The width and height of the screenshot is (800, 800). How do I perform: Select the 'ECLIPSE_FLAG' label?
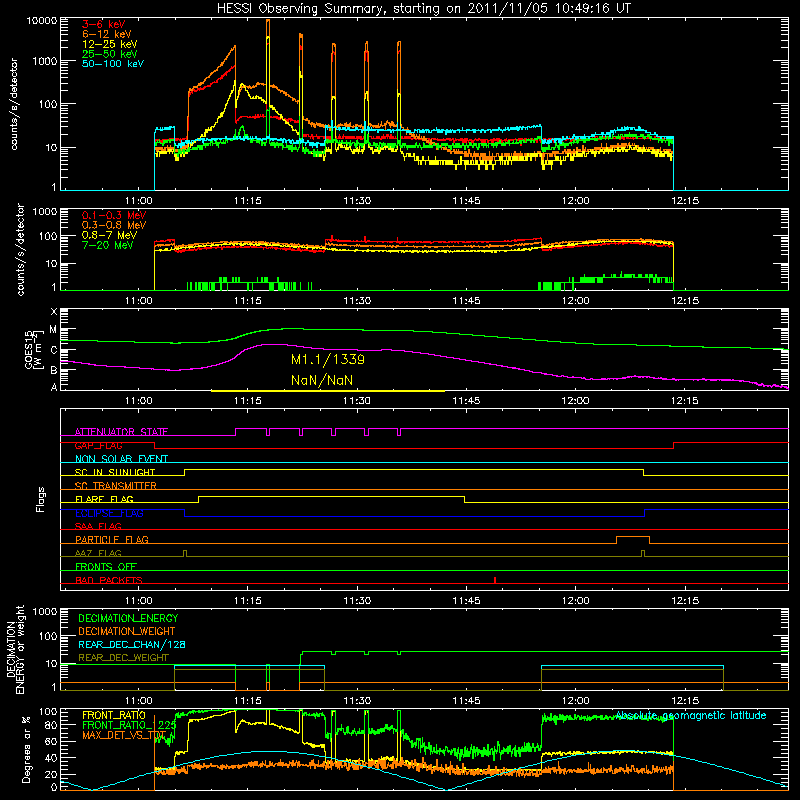109,513
